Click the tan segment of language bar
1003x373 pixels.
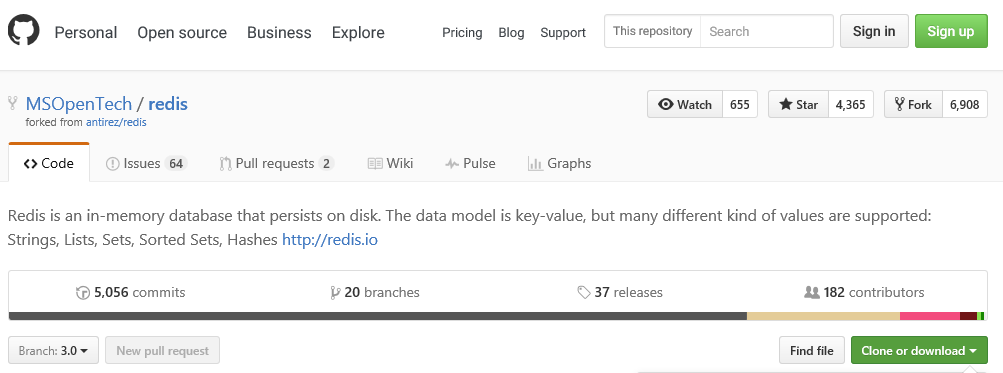823,316
